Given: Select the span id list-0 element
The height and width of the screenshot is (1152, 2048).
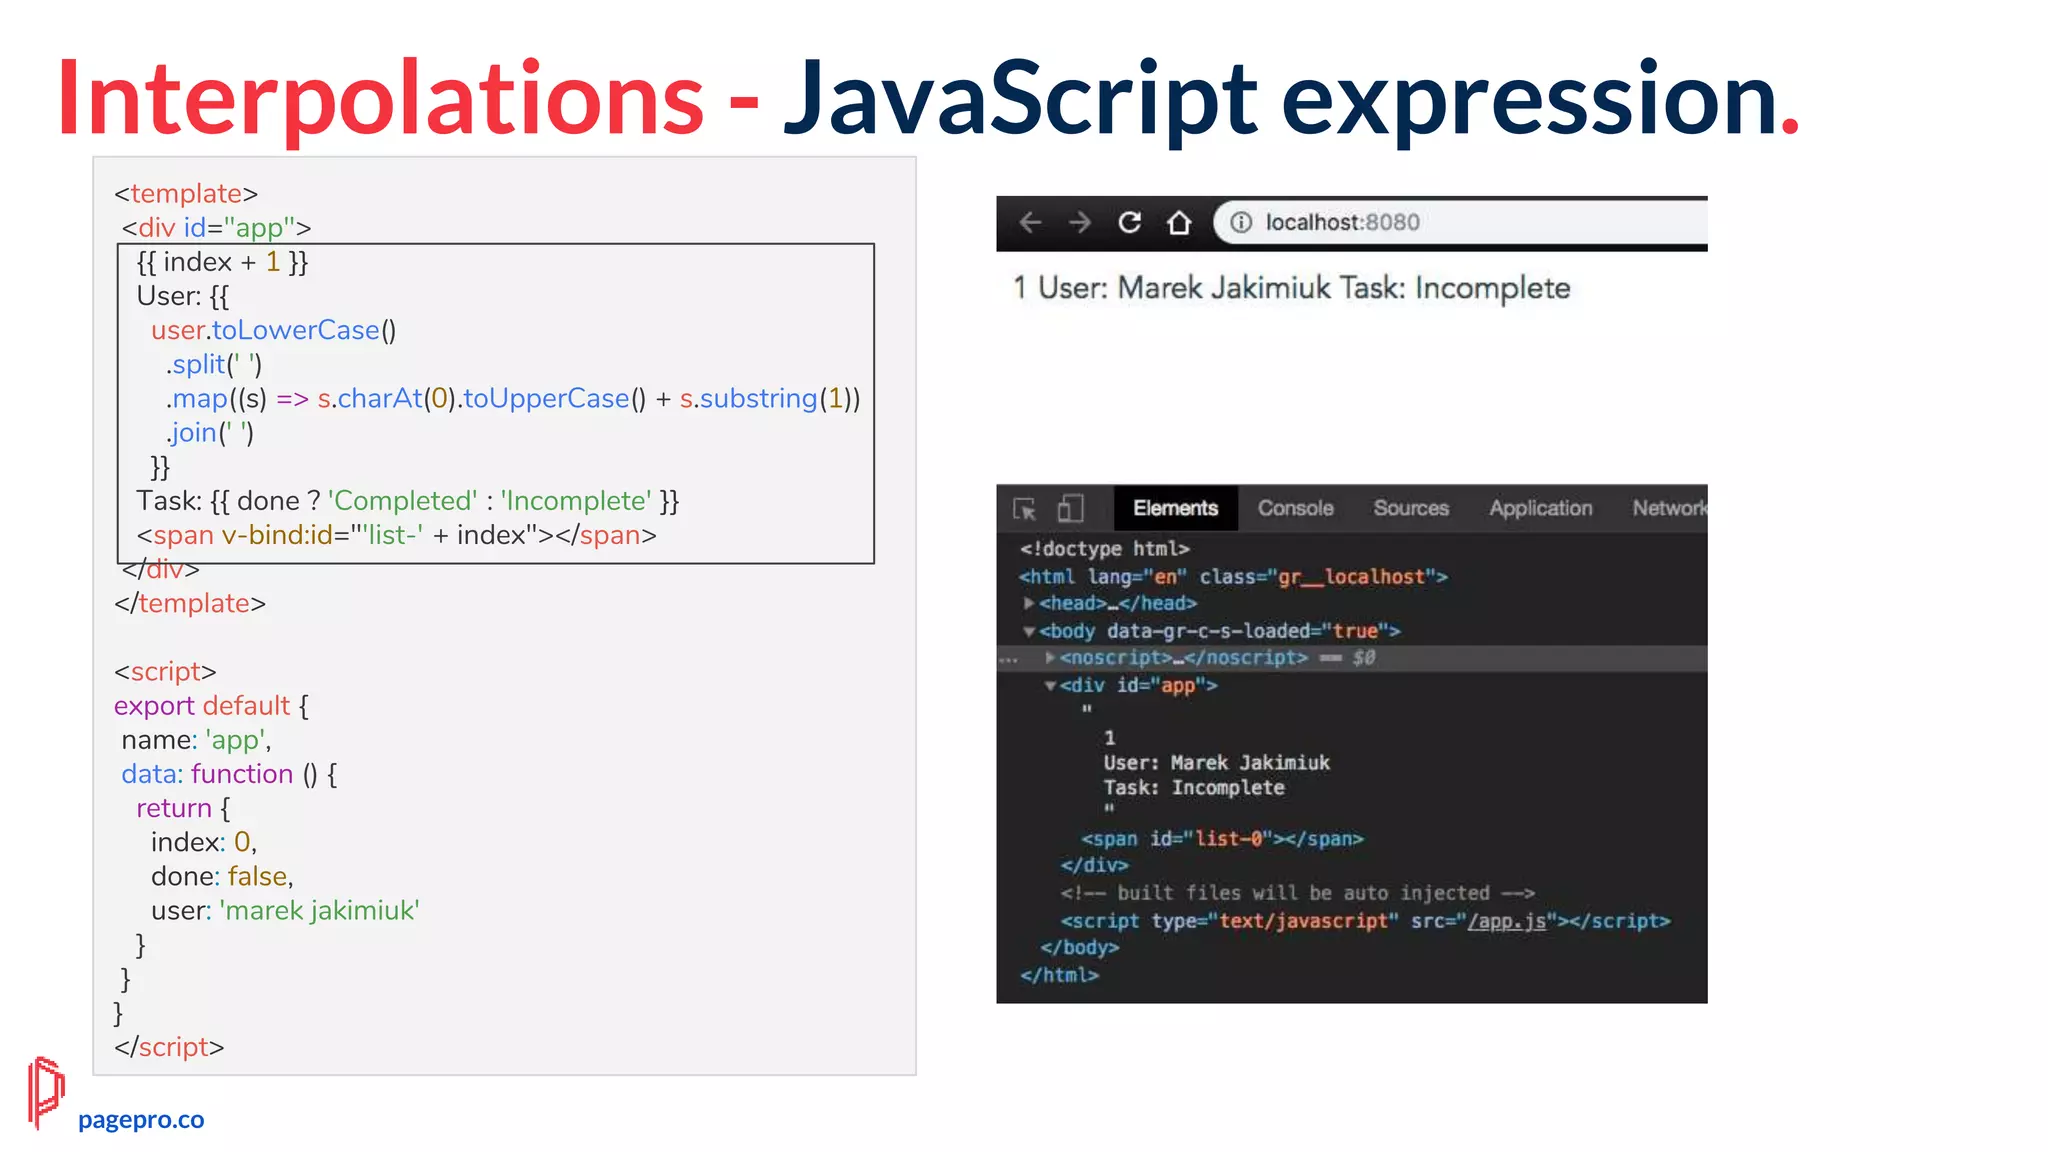Looking at the screenshot, I should (x=1222, y=839).
